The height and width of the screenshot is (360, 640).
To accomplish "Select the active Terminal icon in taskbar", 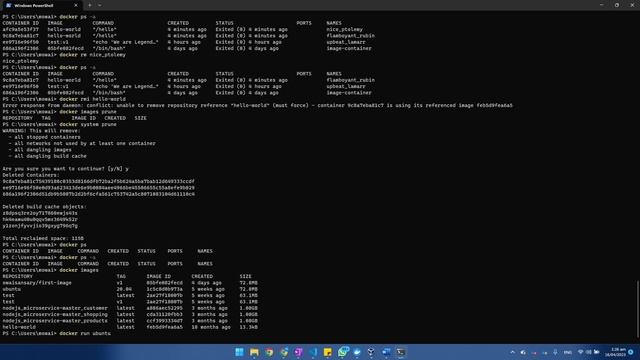I will [401, 352].
